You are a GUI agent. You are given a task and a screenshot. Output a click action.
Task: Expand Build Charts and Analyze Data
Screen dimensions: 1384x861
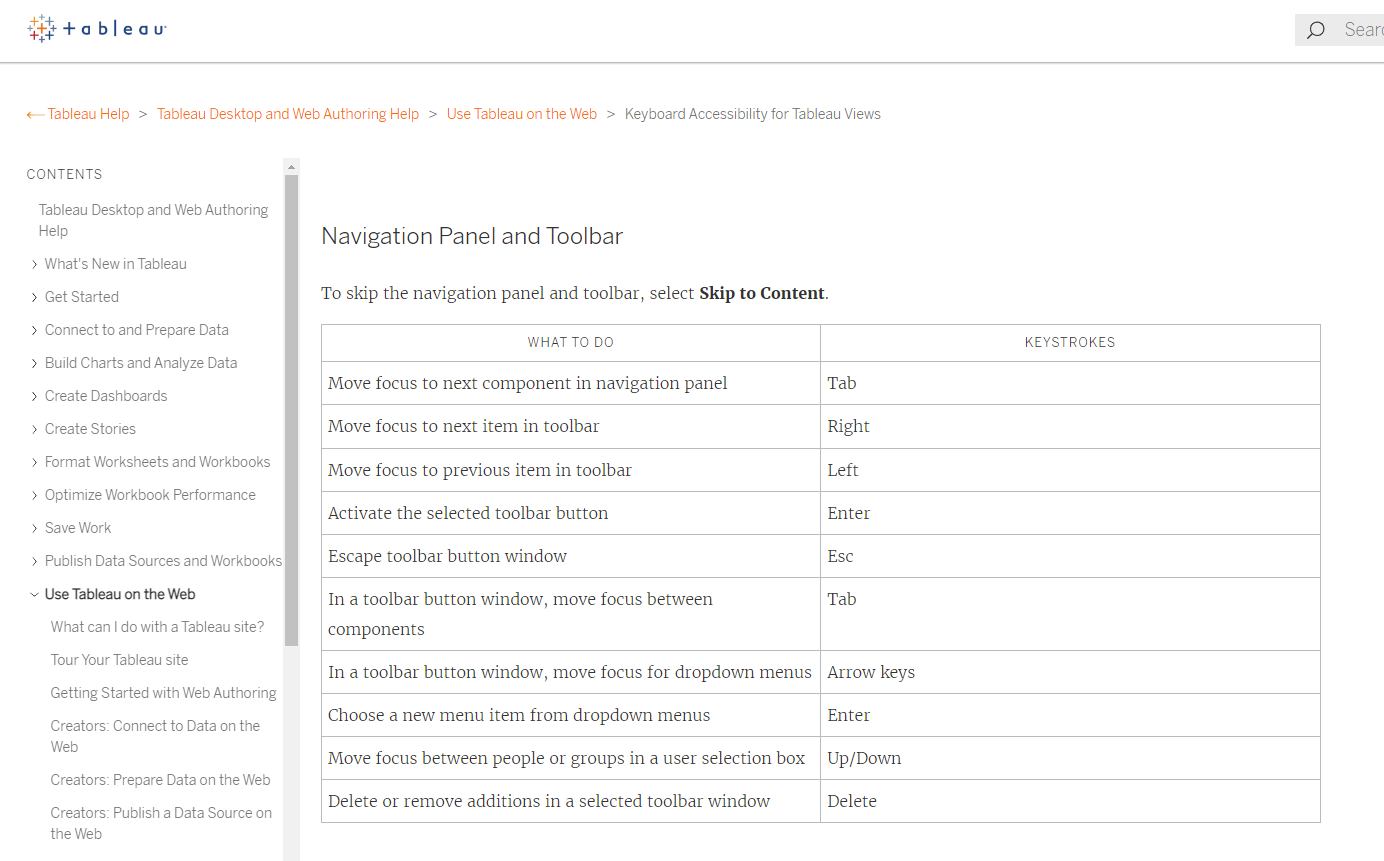click(35, 364)
